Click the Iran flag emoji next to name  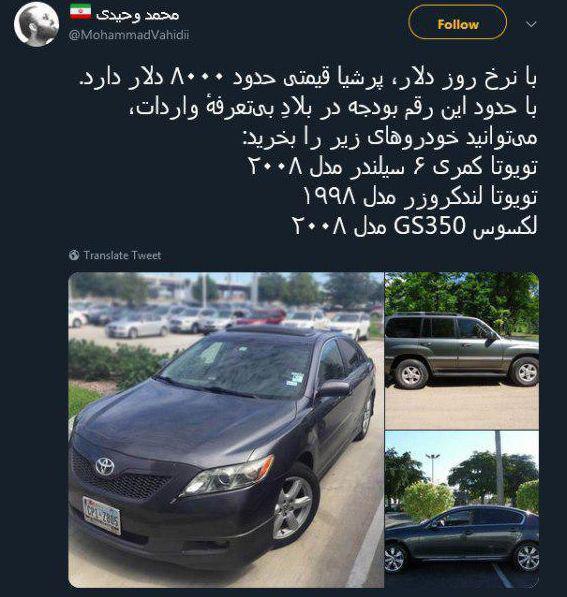(80, 12)
